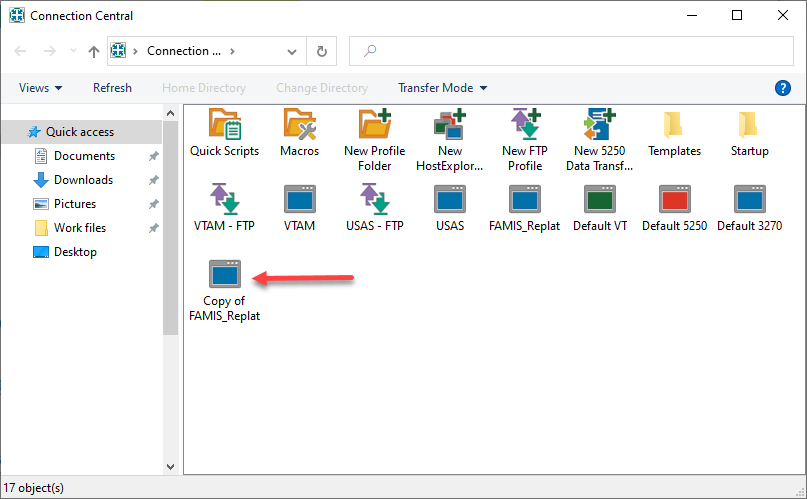Select Quick access in navigation pane

coord(82,132)
